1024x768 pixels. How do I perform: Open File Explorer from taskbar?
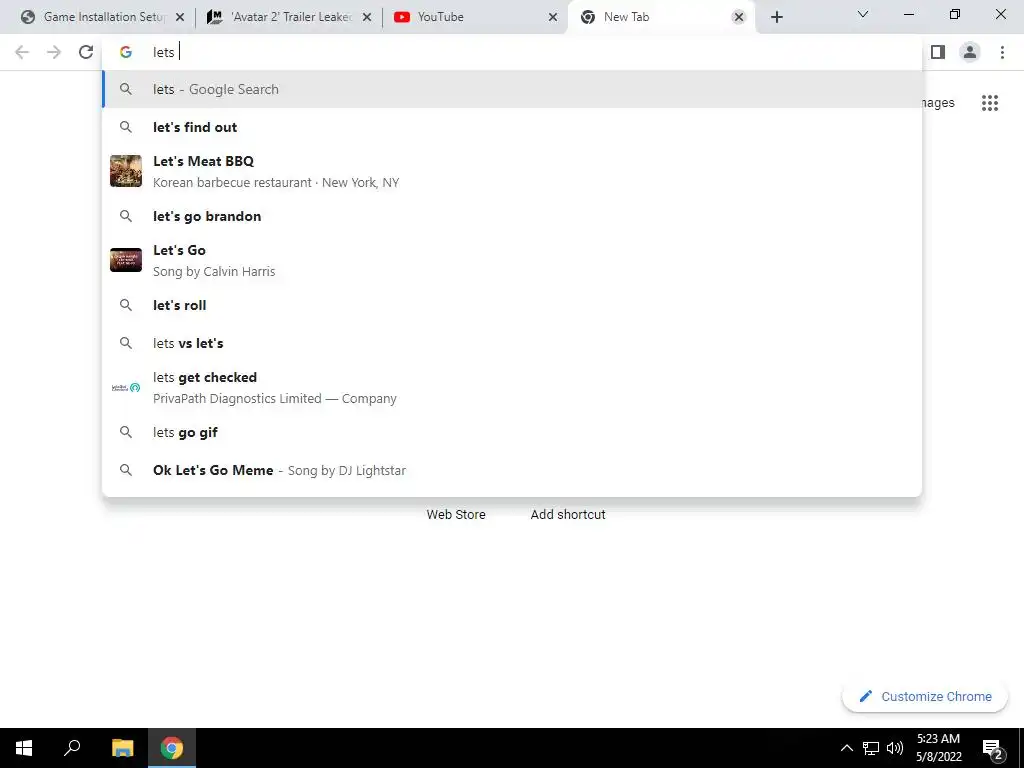122,748
